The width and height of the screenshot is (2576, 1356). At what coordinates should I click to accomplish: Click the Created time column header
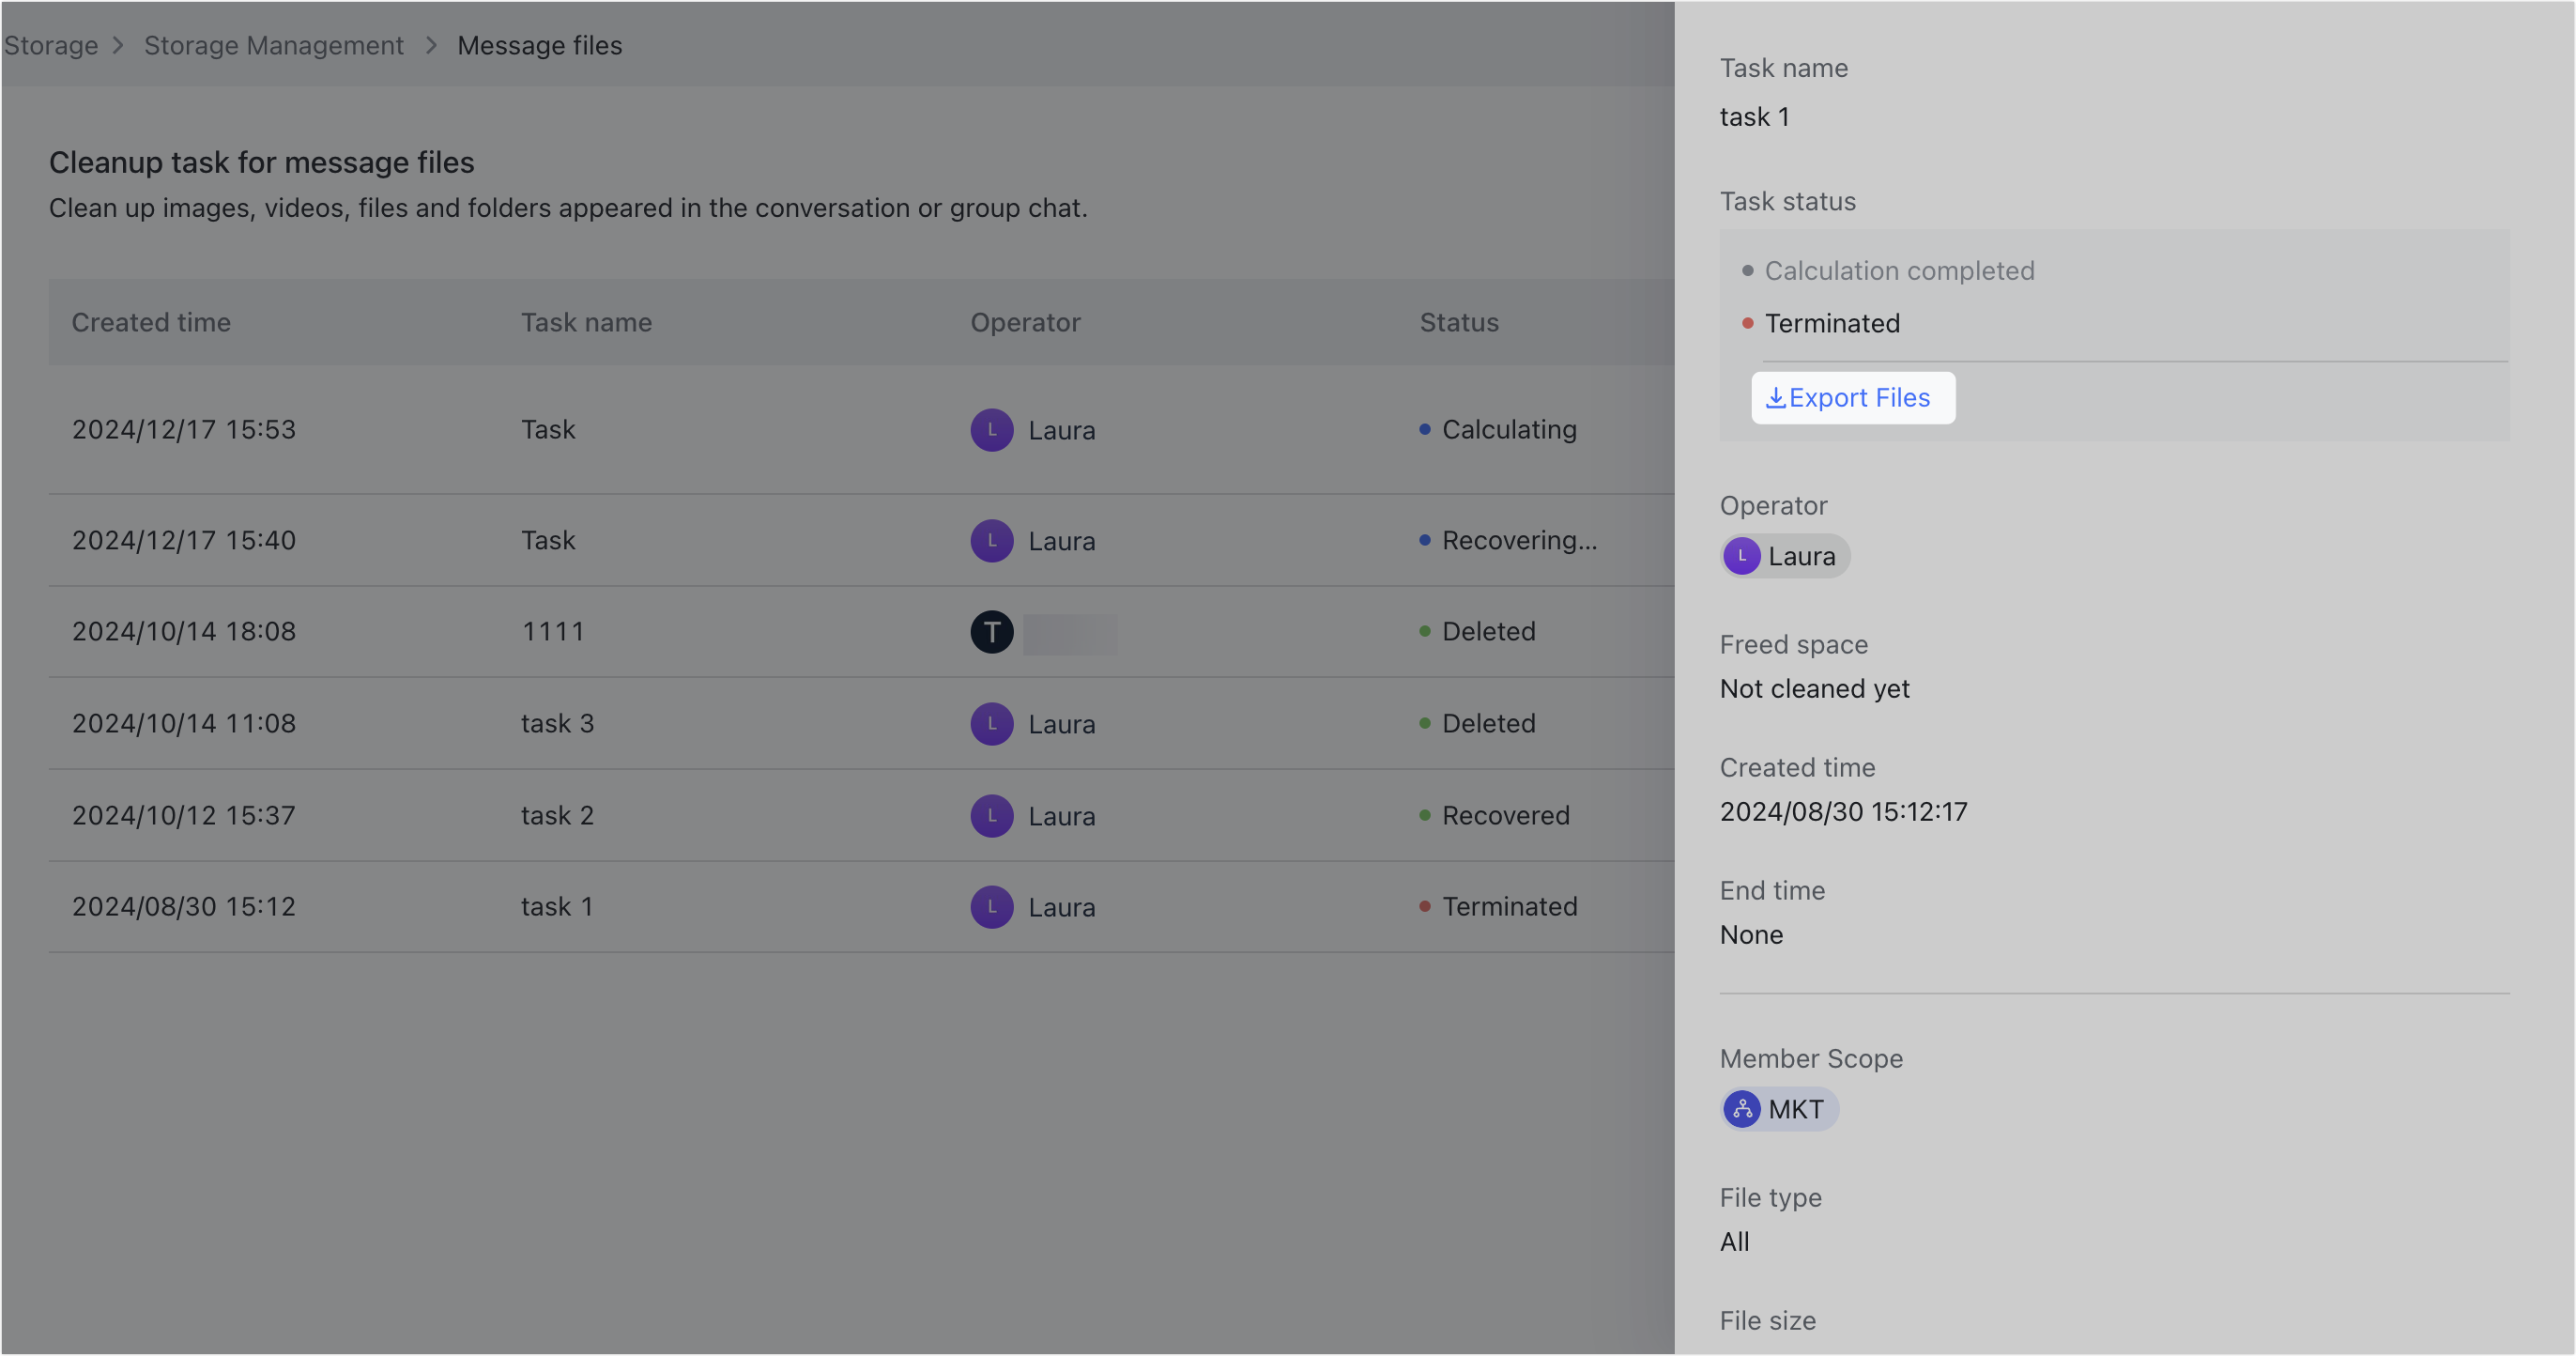151,322
